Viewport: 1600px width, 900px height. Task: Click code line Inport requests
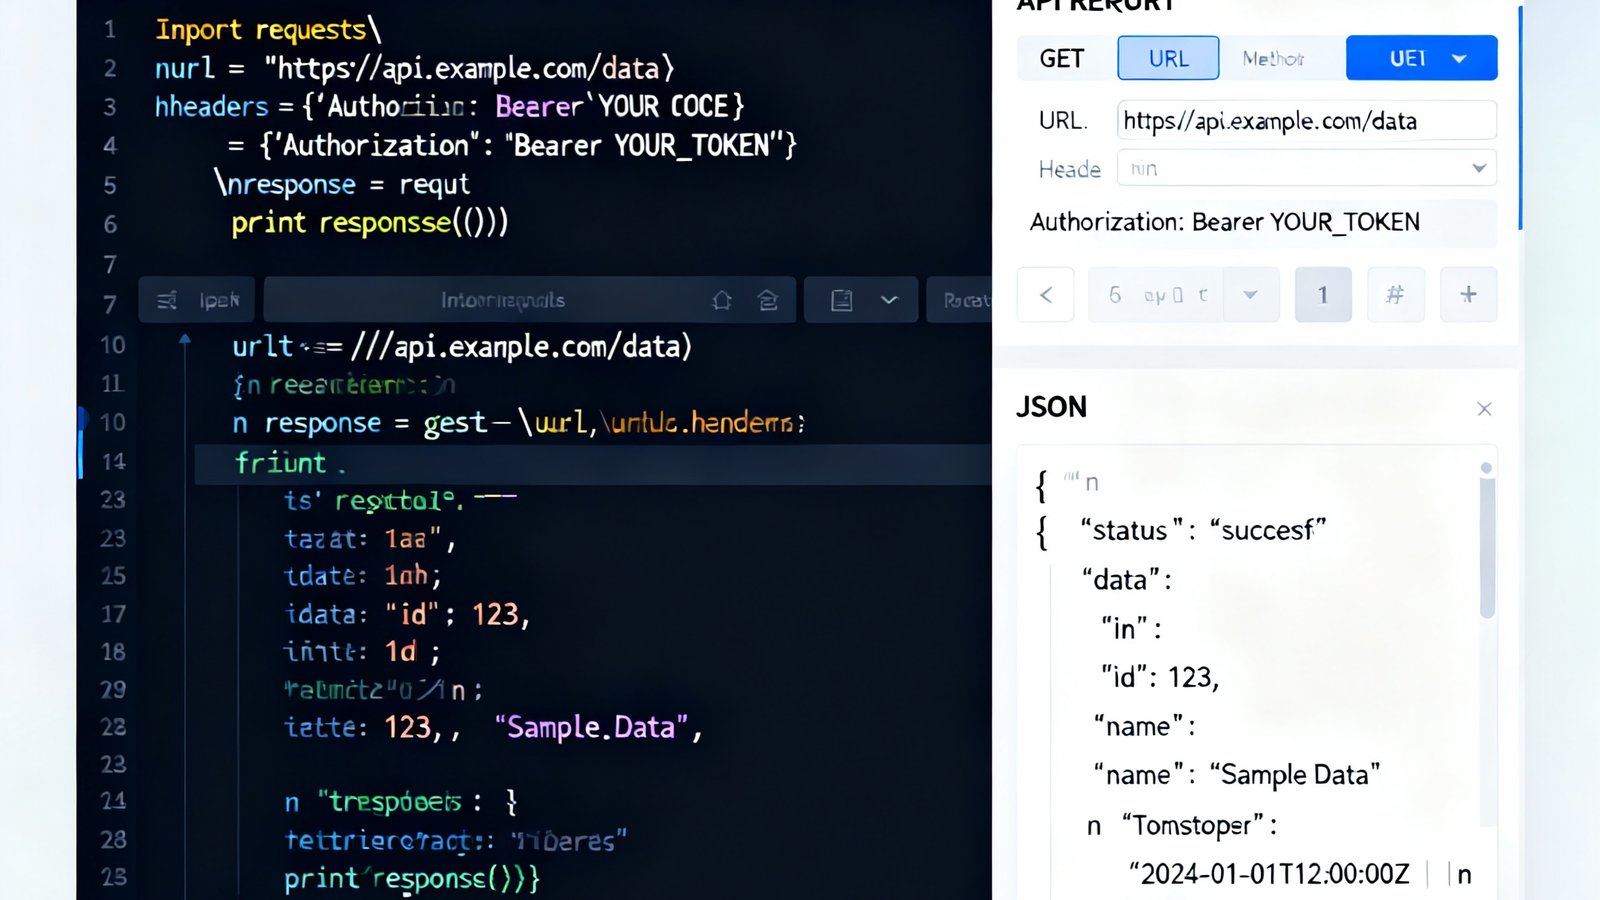click(x=268, y=30)
